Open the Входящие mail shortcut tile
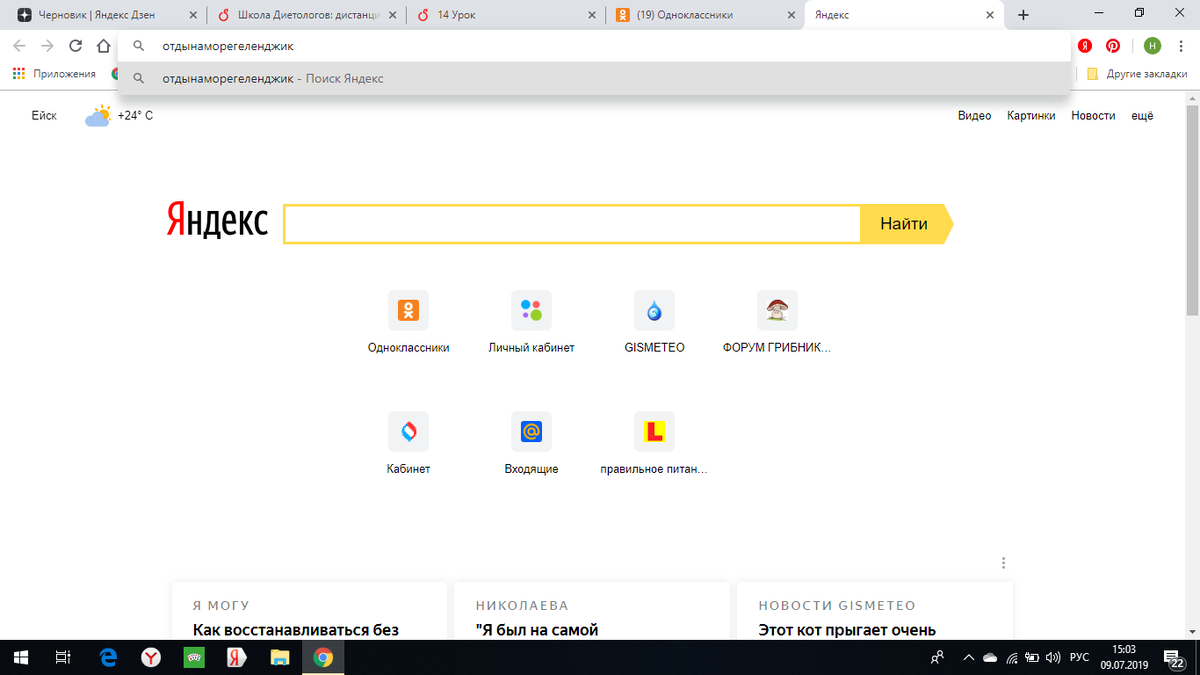The height and width of the screenshot is (675, 1200). [531, 443]
